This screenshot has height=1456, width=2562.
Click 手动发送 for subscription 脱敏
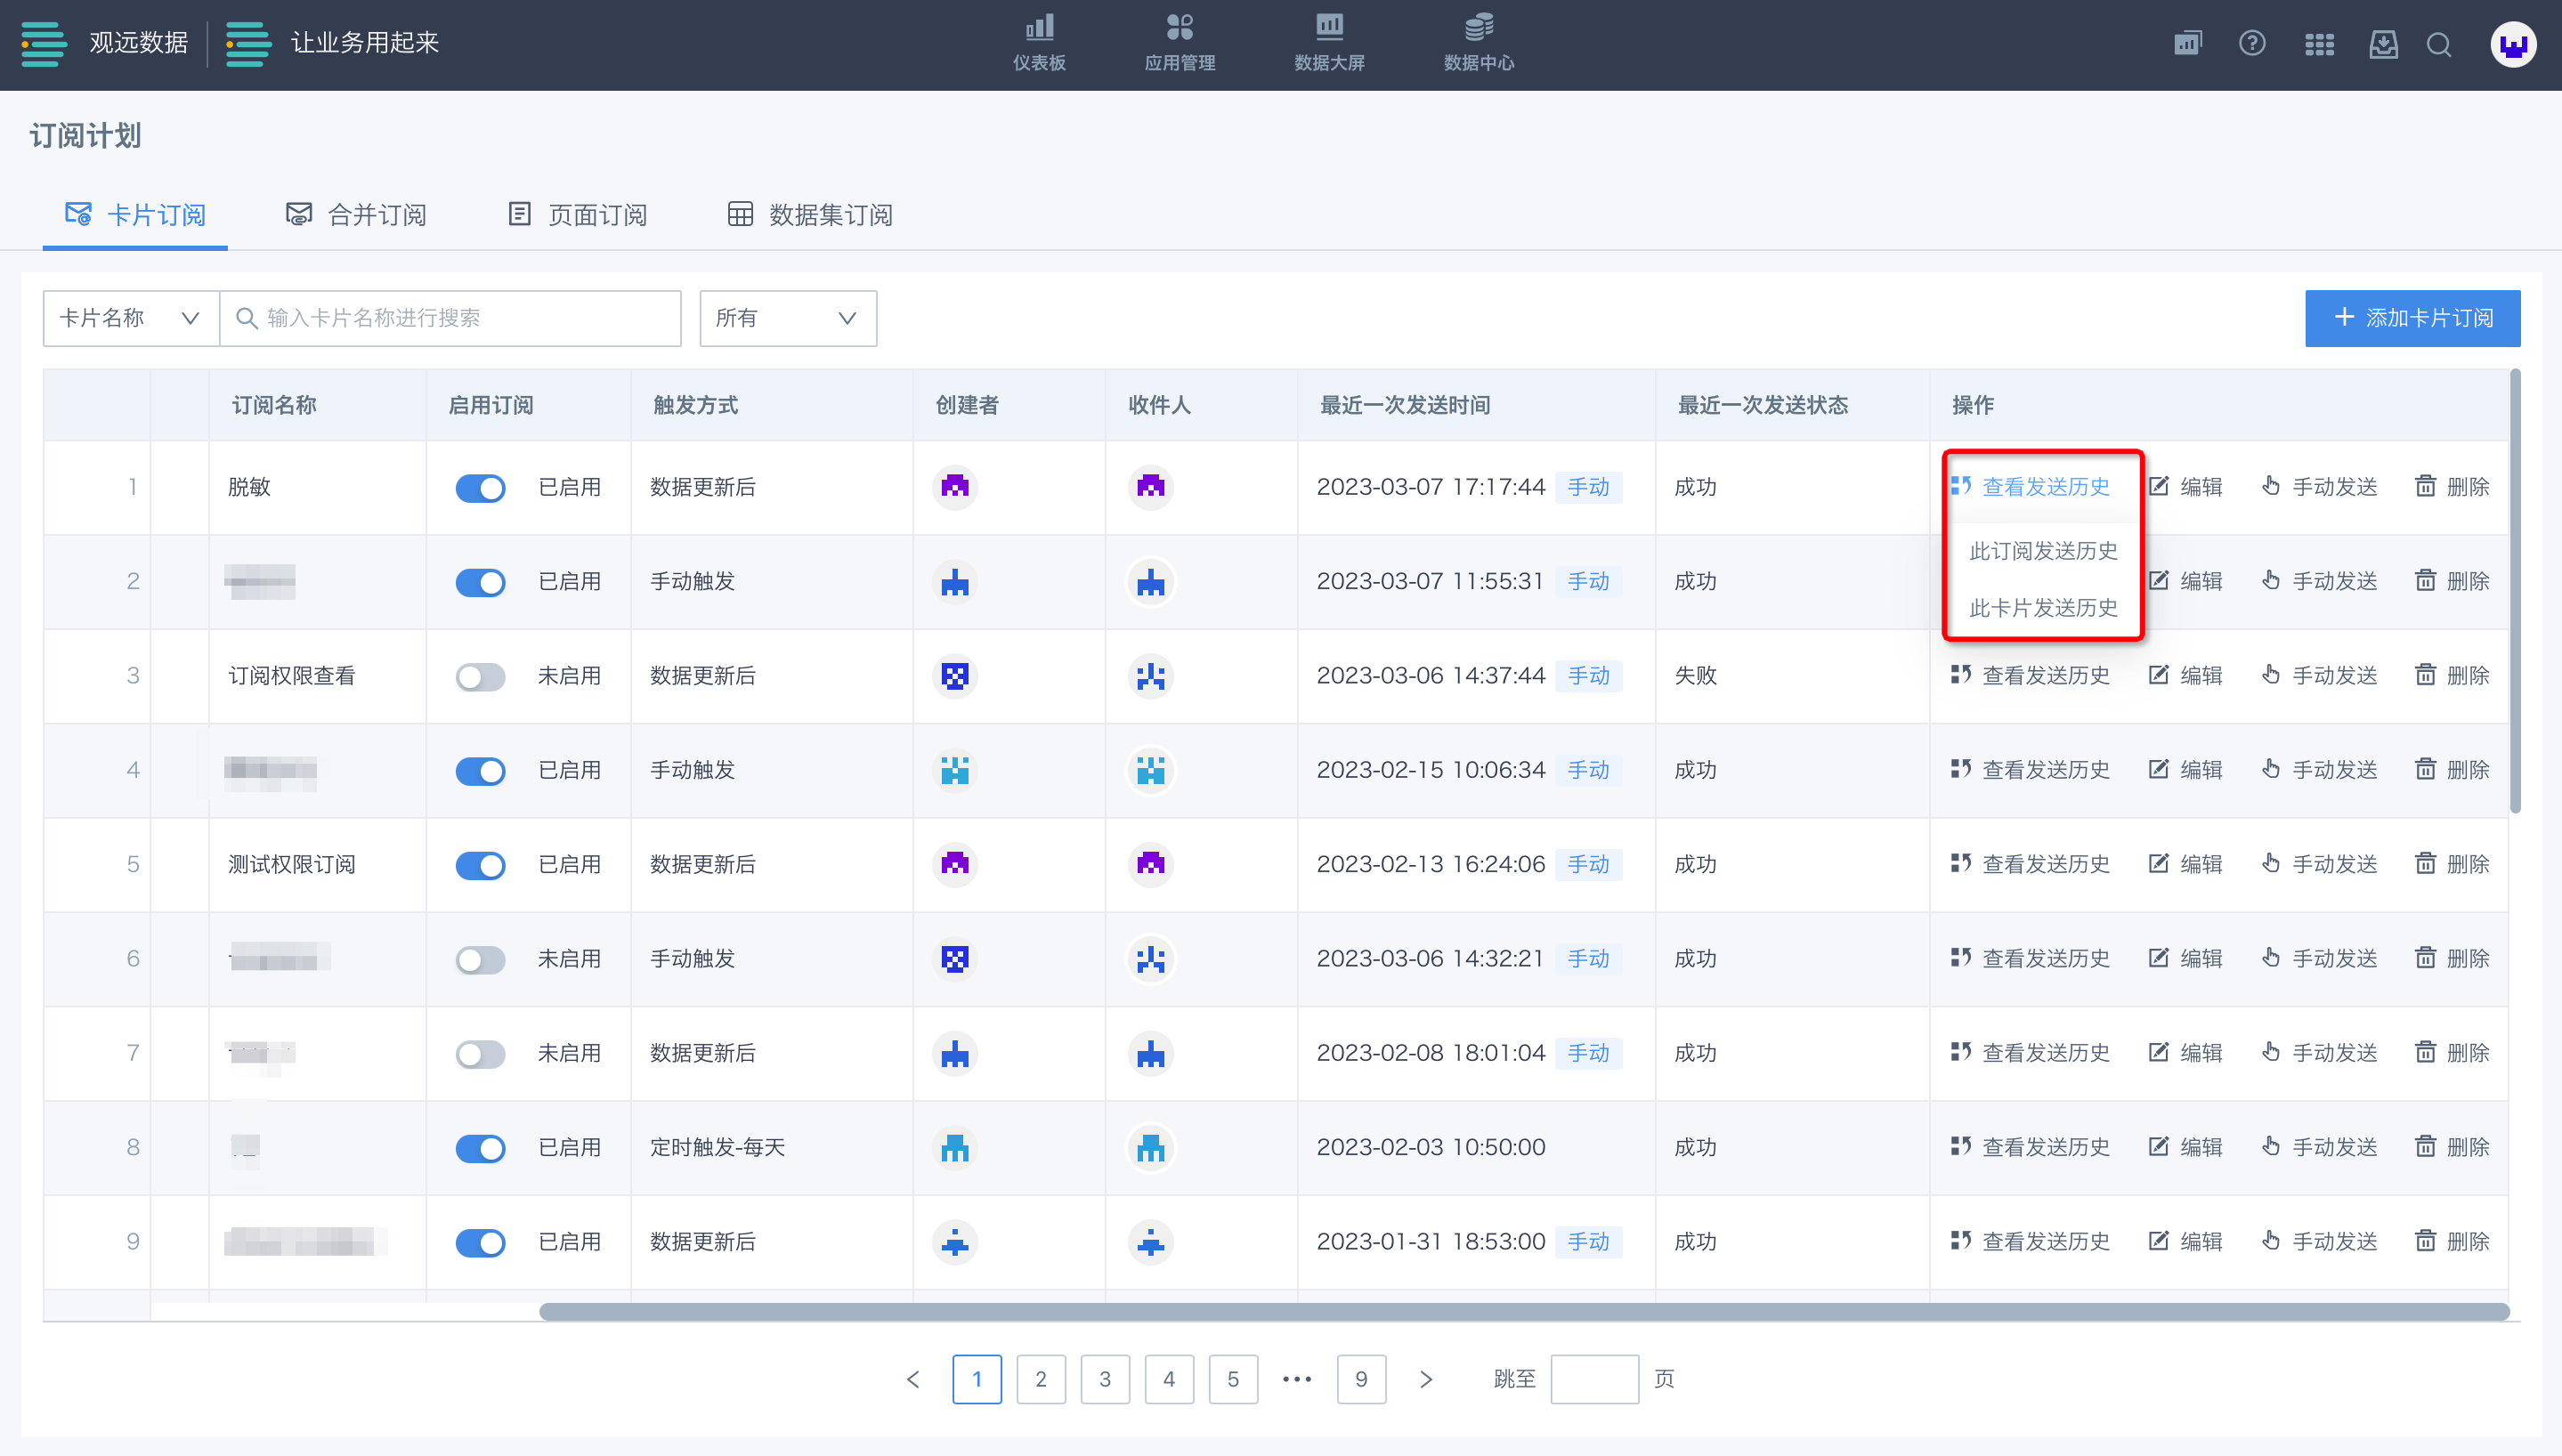(x=2319, y=487)
